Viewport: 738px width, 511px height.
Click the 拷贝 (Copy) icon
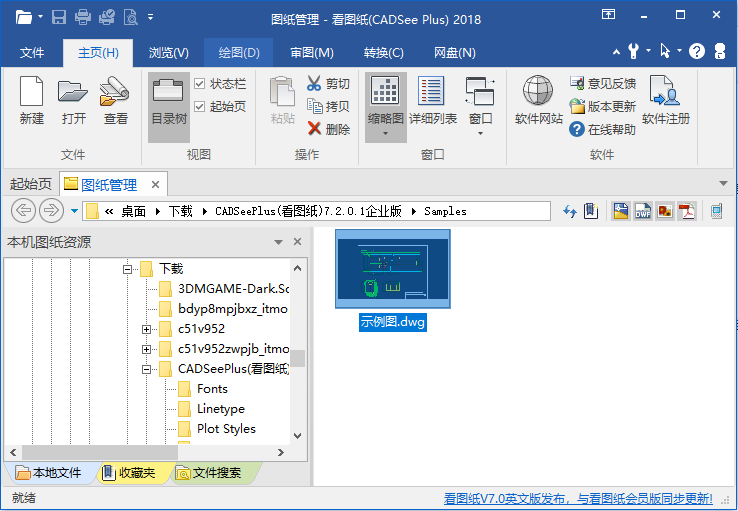coord(314,106)
